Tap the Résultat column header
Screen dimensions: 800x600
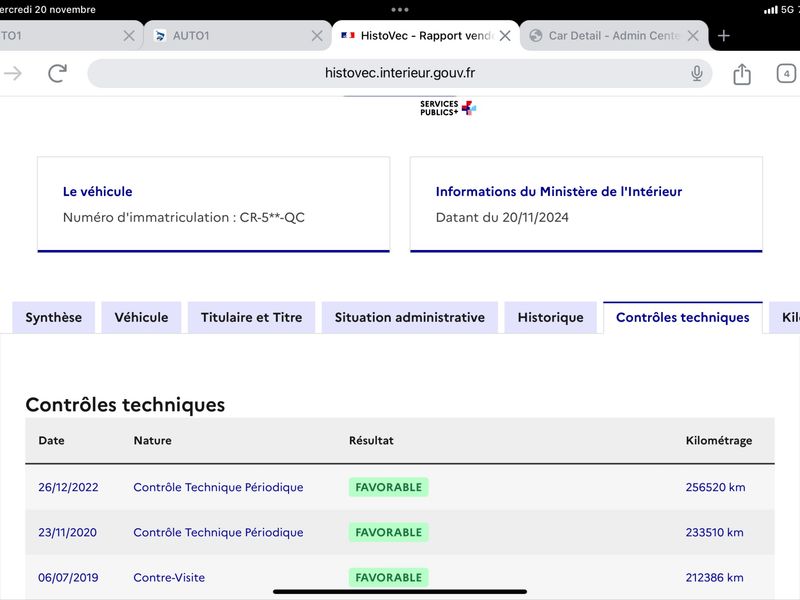click(x=371, y=440)
